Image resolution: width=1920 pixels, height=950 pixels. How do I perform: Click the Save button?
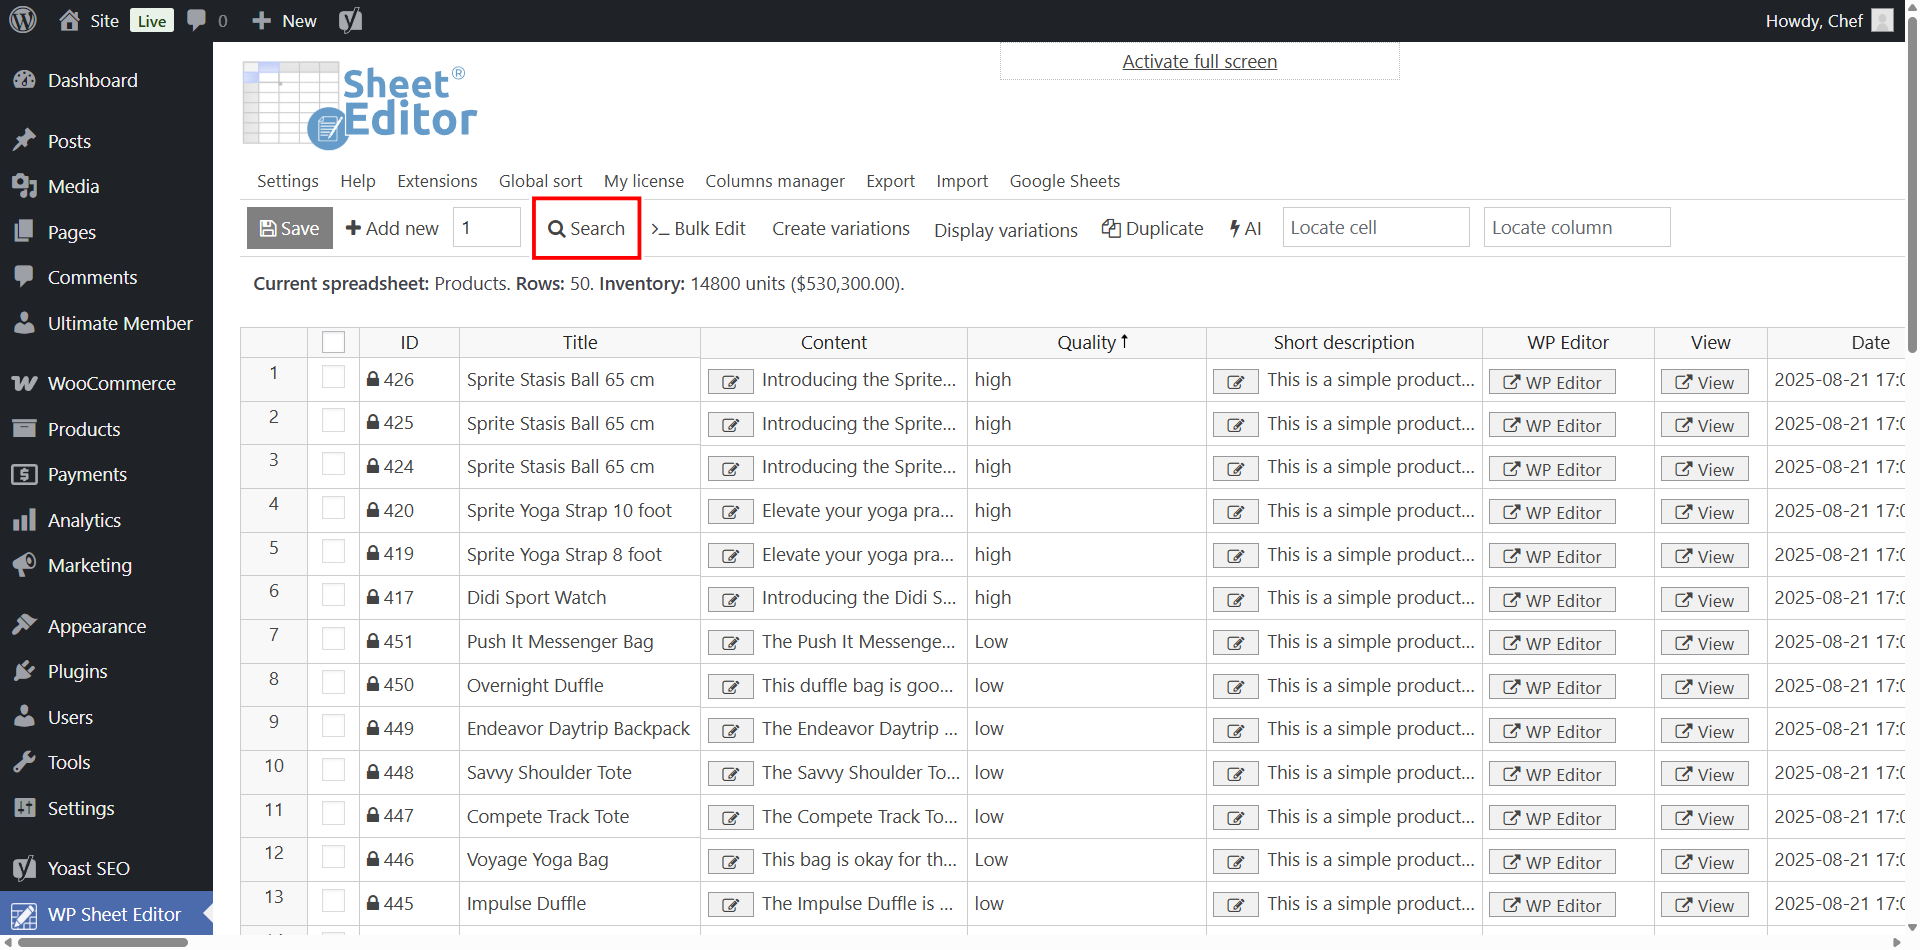point(290,228)
